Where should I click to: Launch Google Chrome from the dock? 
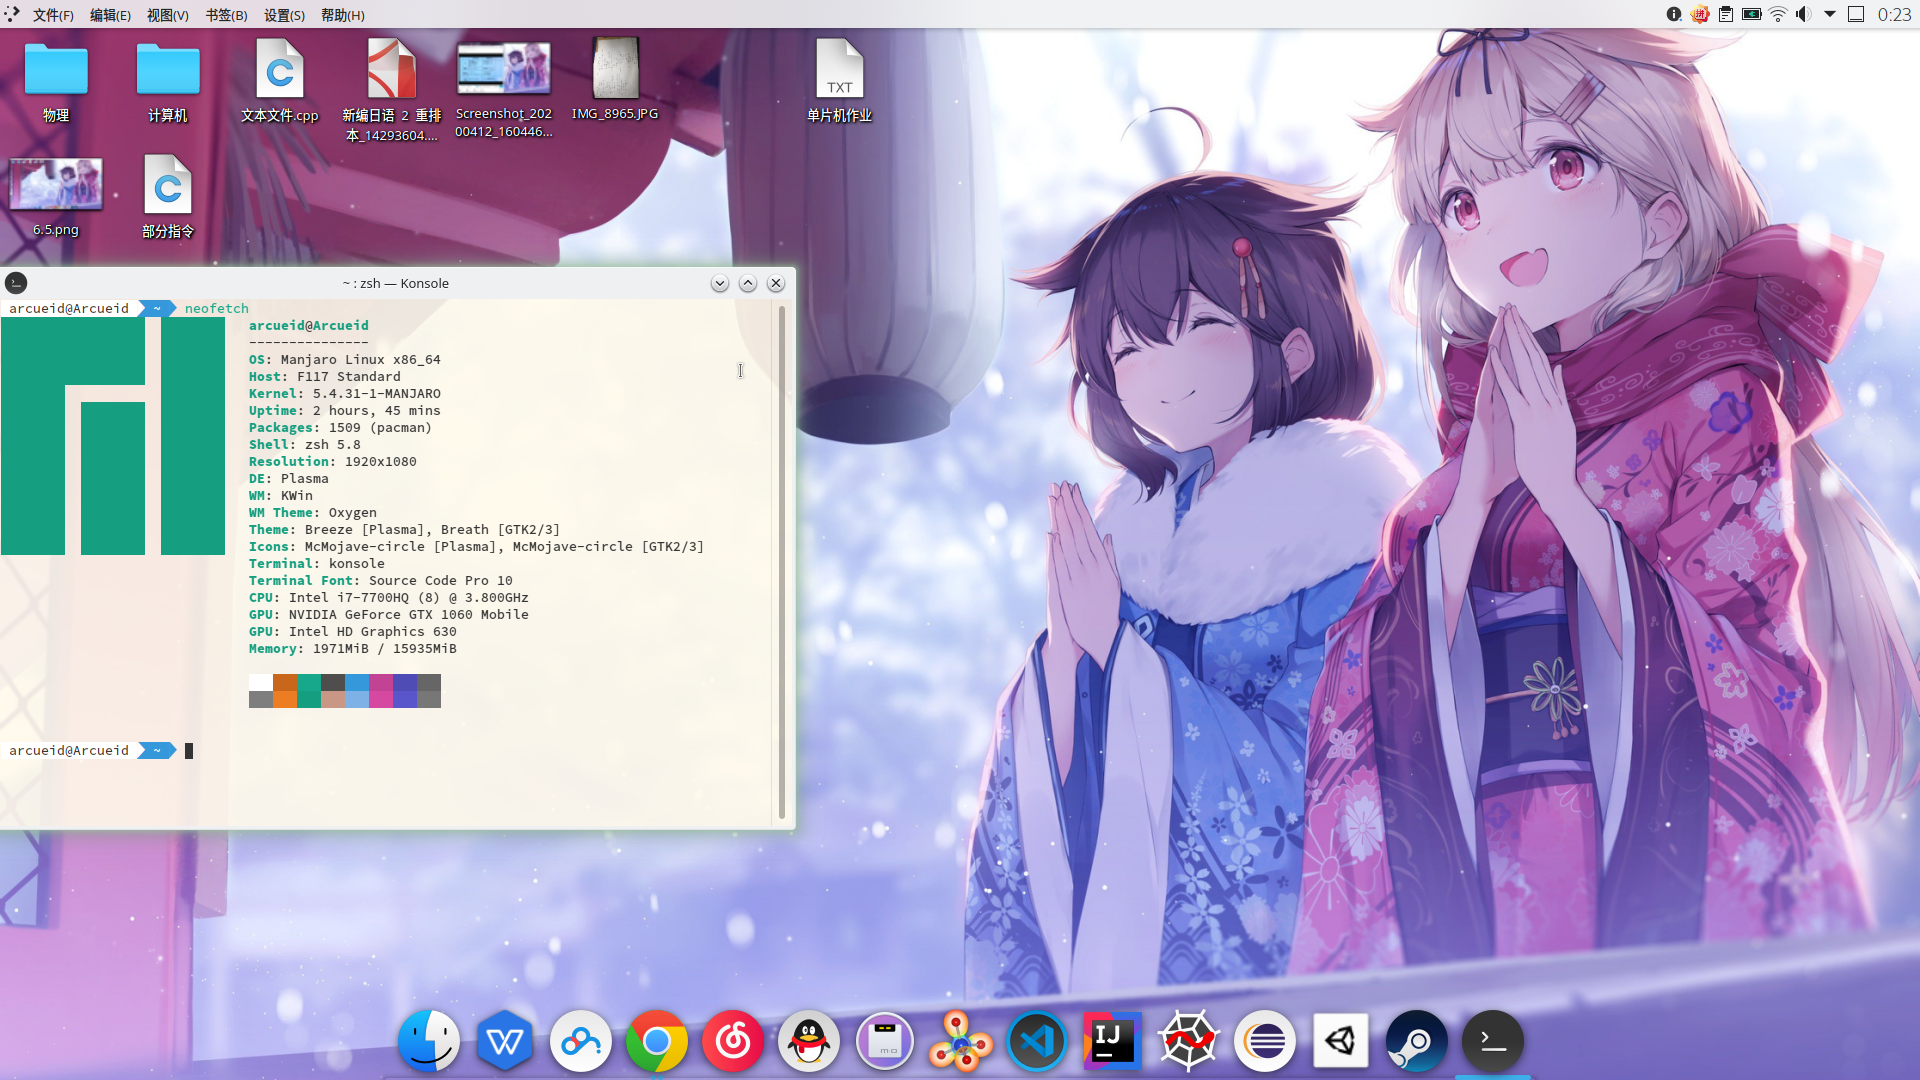656,1041
